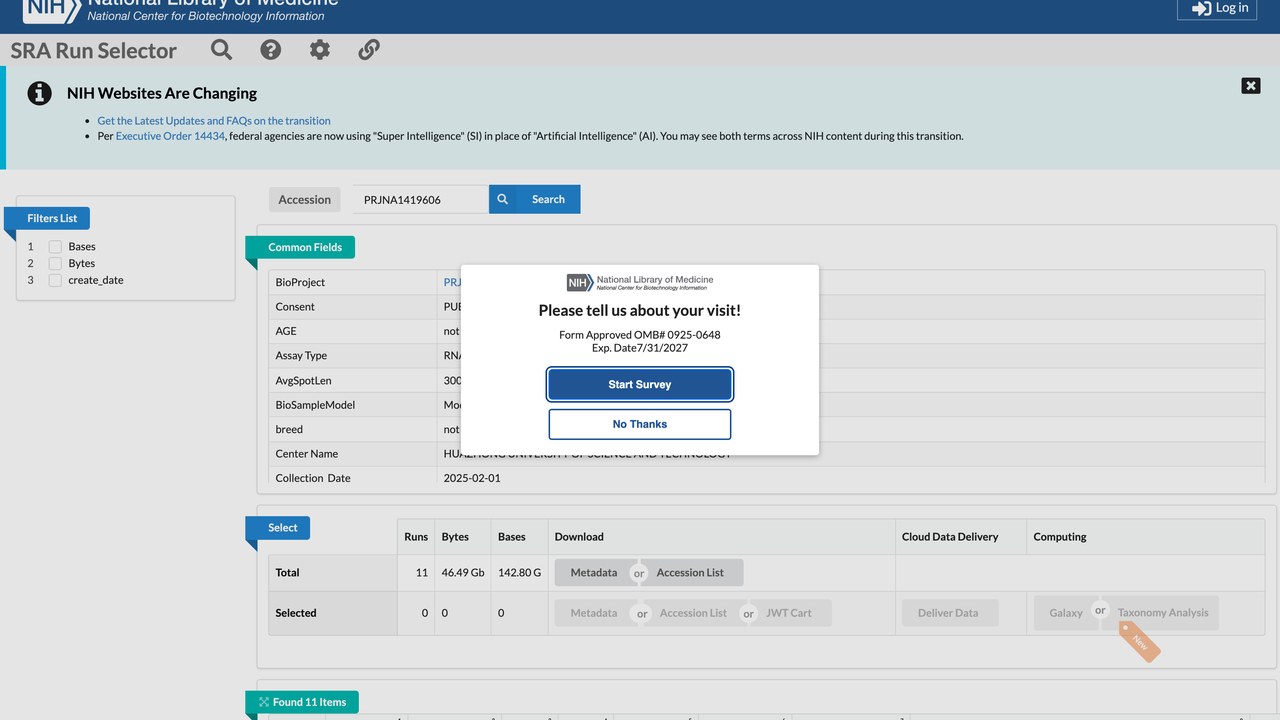Decline the survey with No Thanks
This screenshot has height=720, width=1280.
[x=640, y=424]
